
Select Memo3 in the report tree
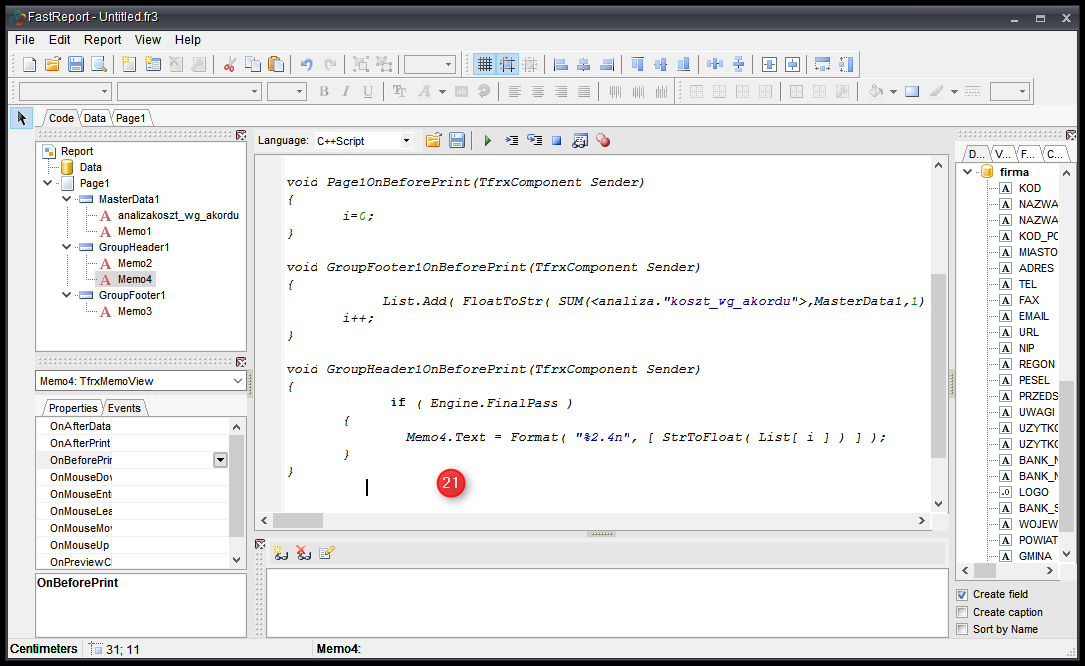click(134, 311)
